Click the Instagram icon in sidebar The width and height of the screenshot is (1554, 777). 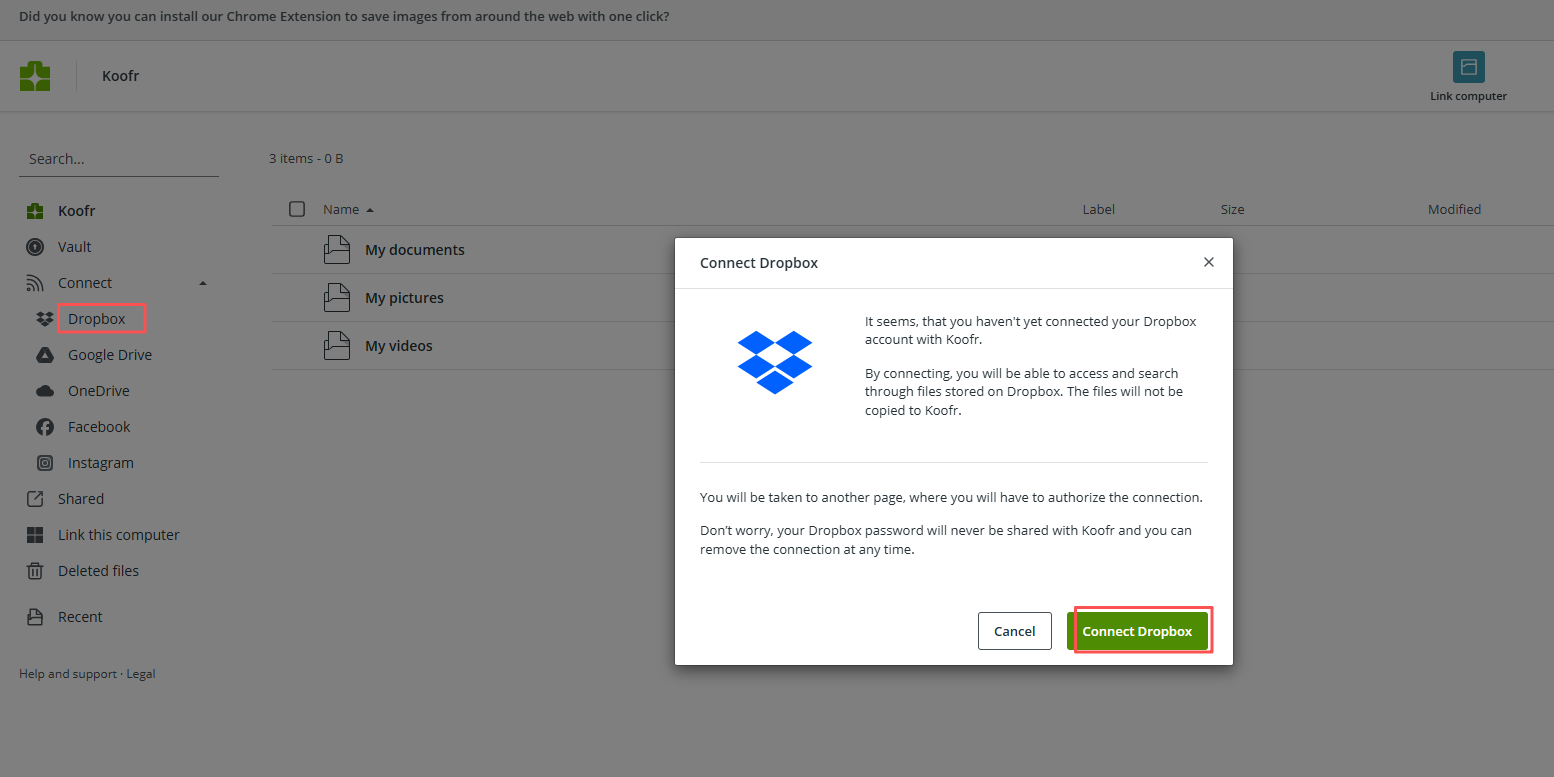click(45, 463)
